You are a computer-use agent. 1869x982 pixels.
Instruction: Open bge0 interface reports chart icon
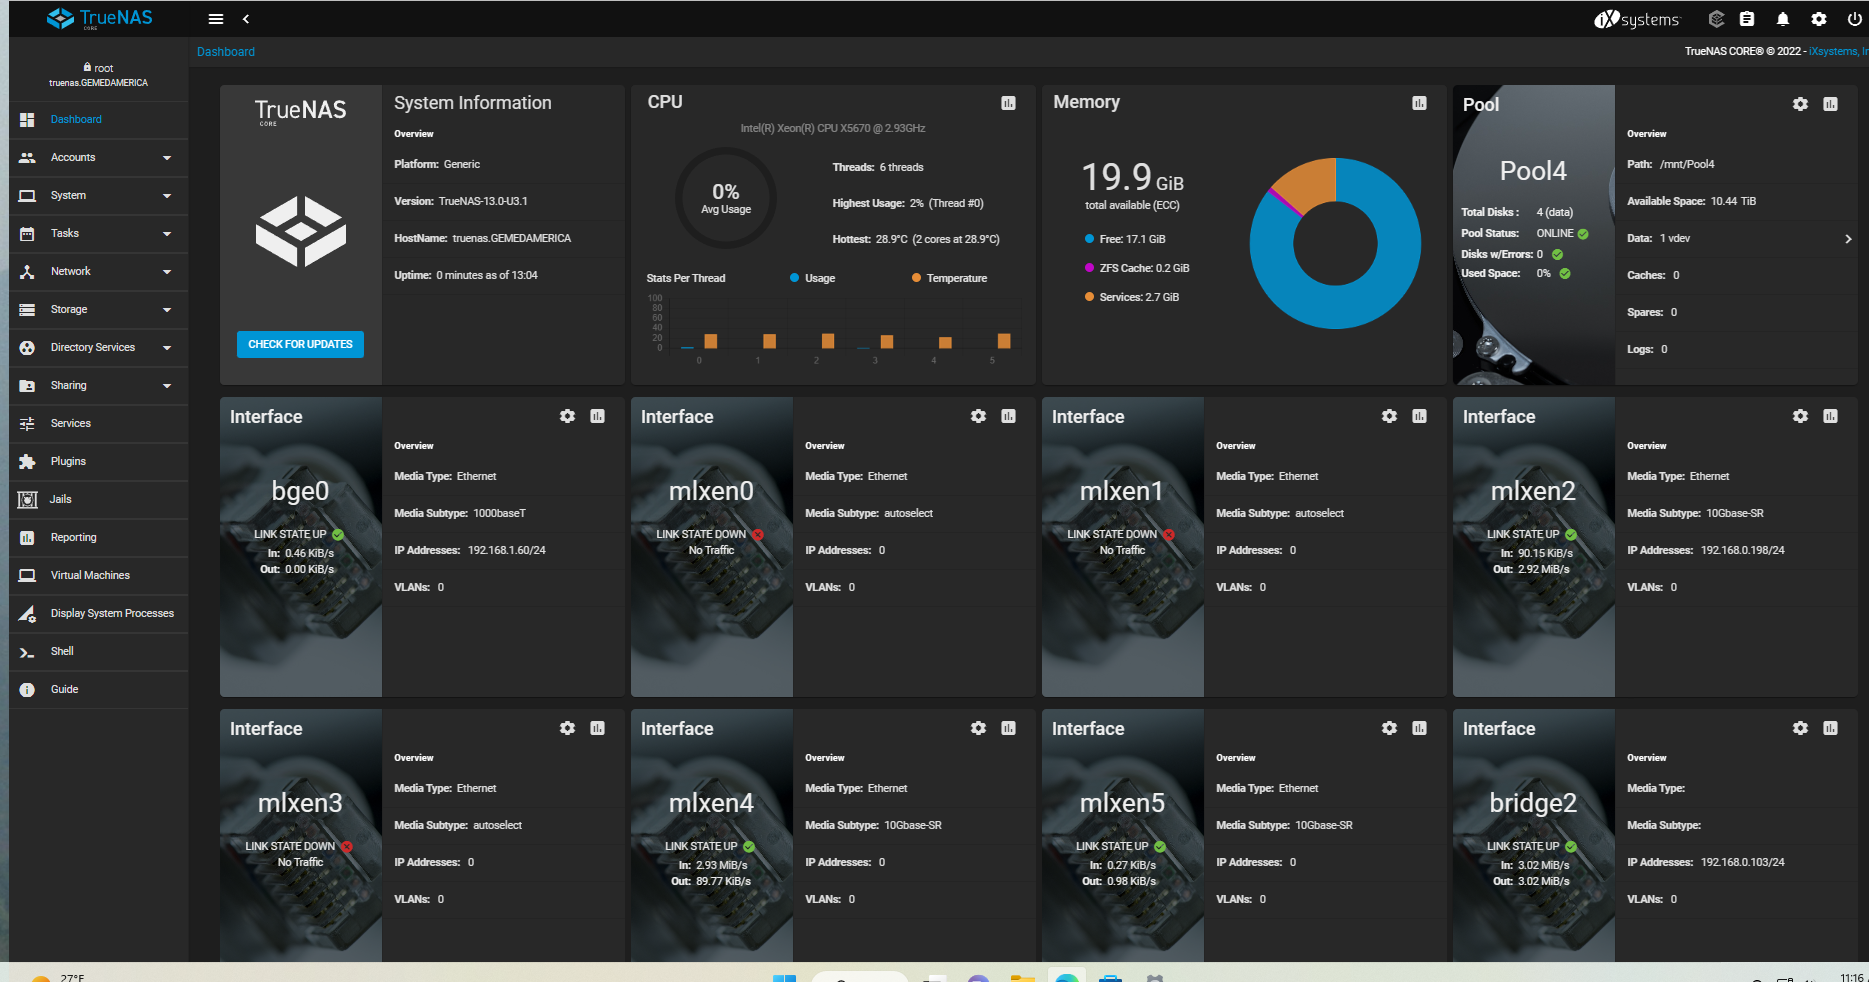coord(597,416)
